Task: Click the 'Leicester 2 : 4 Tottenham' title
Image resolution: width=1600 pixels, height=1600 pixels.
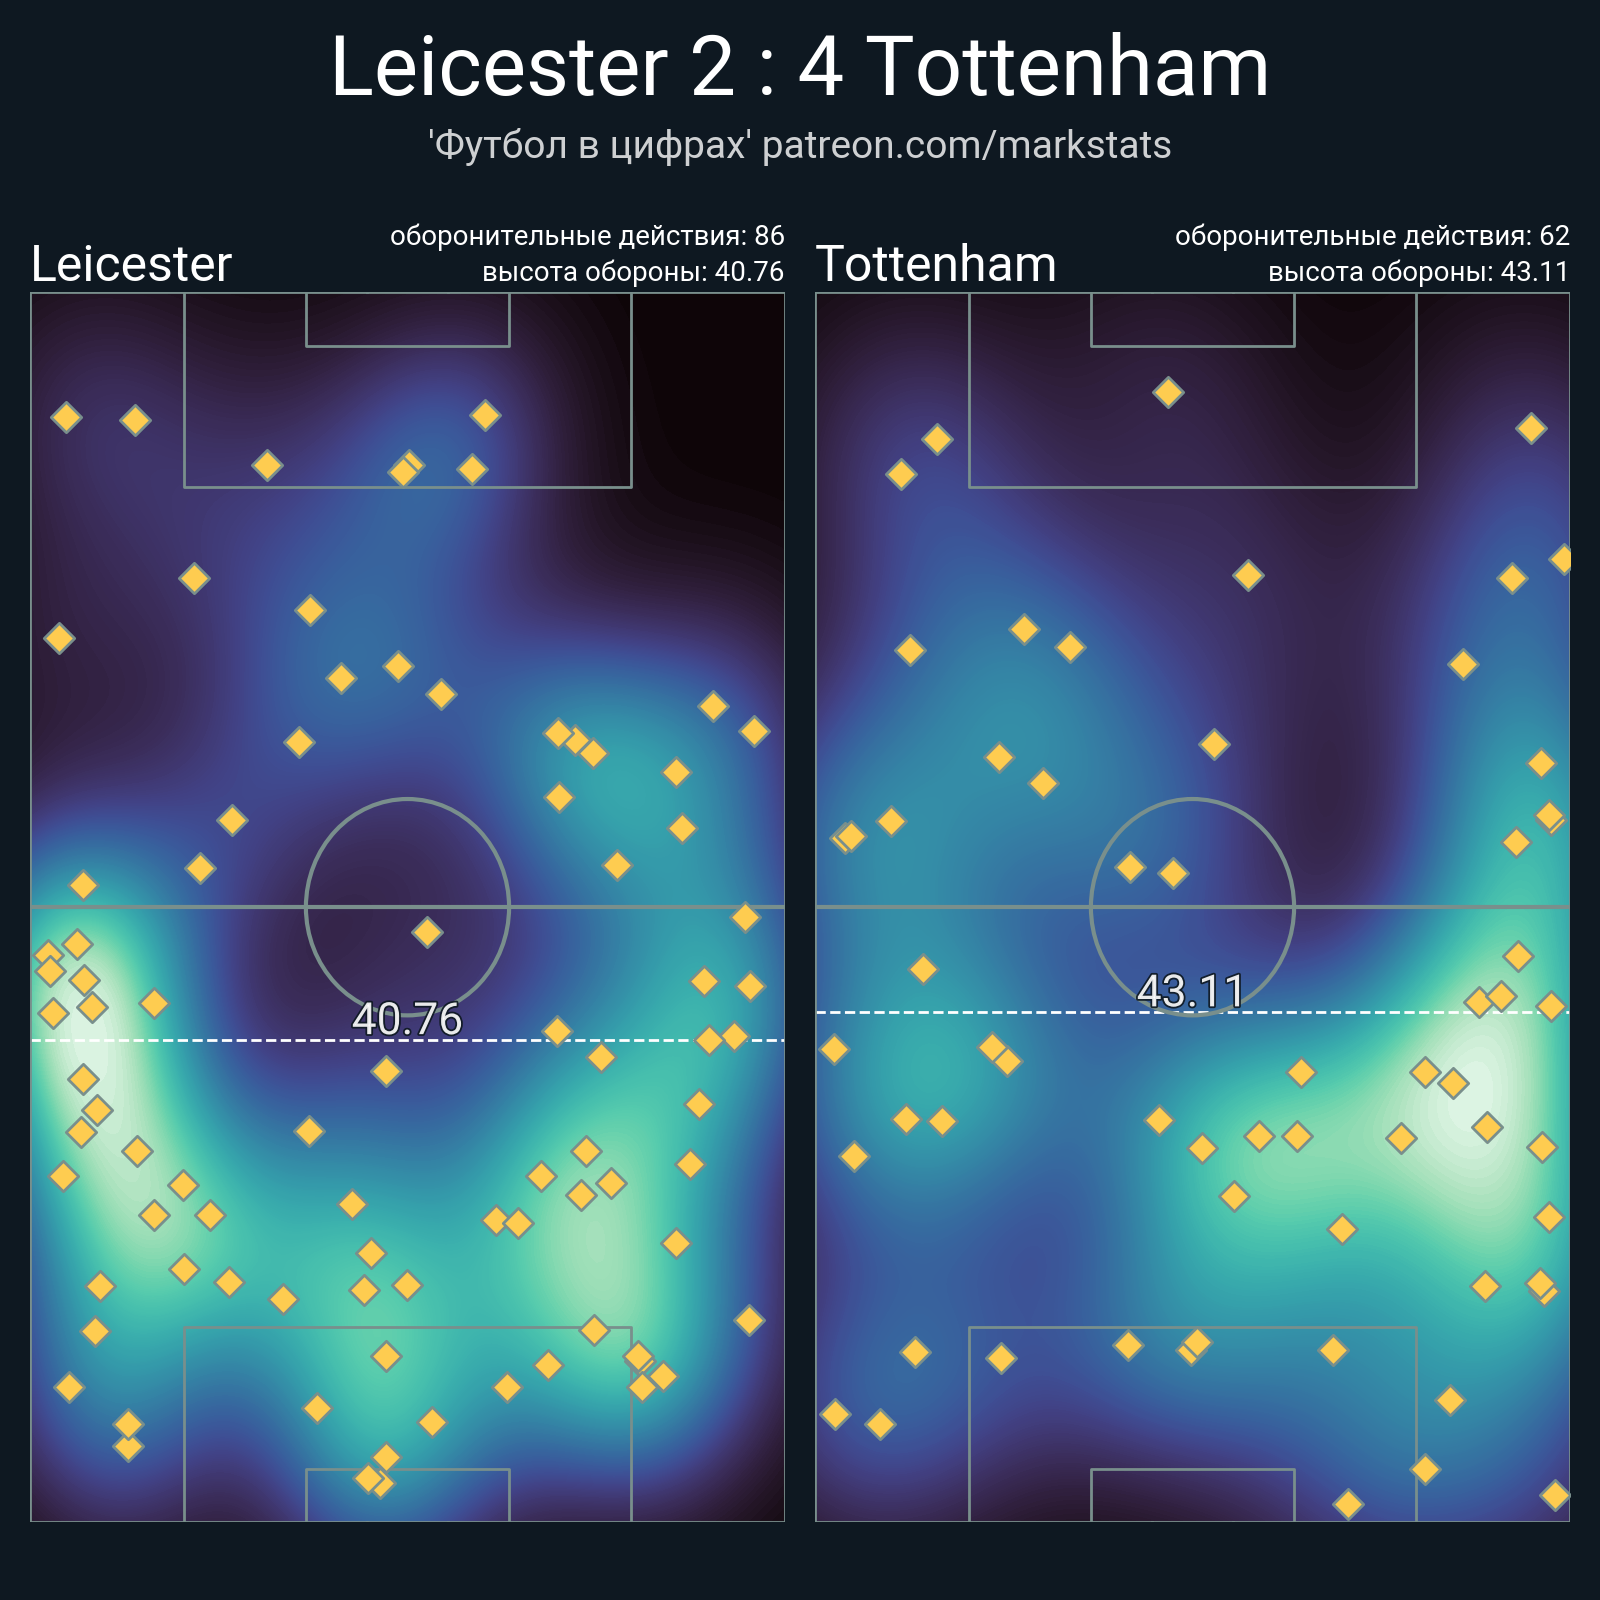Action: pos(800,67)
